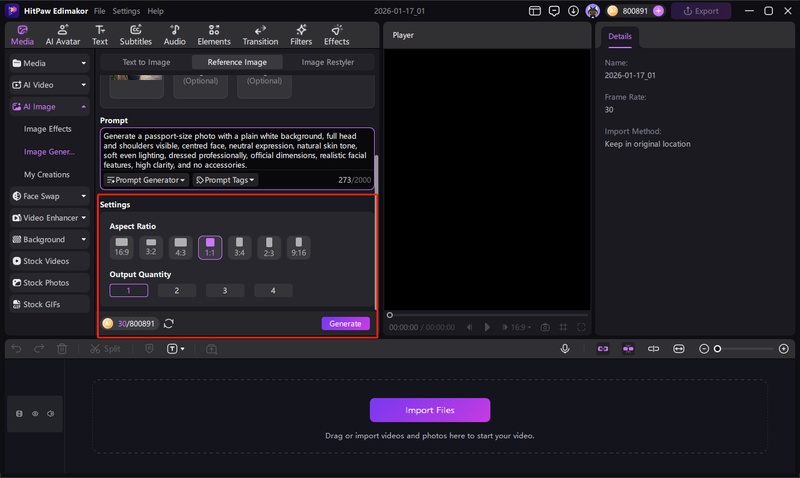This screenshot has width=800, height=478.
Task: Open the AI Avatar tool tab
Action: point(62,35)
